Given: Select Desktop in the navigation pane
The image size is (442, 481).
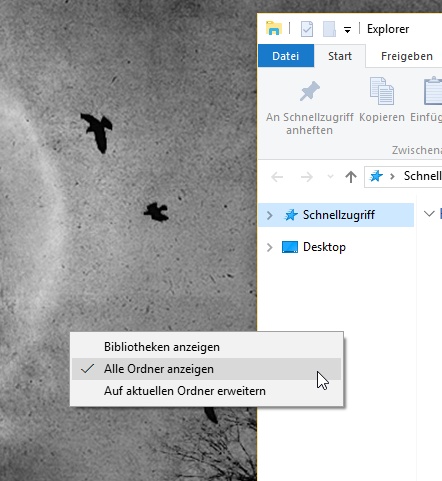Looking at the screenshot, I should [x=324, y=247].
